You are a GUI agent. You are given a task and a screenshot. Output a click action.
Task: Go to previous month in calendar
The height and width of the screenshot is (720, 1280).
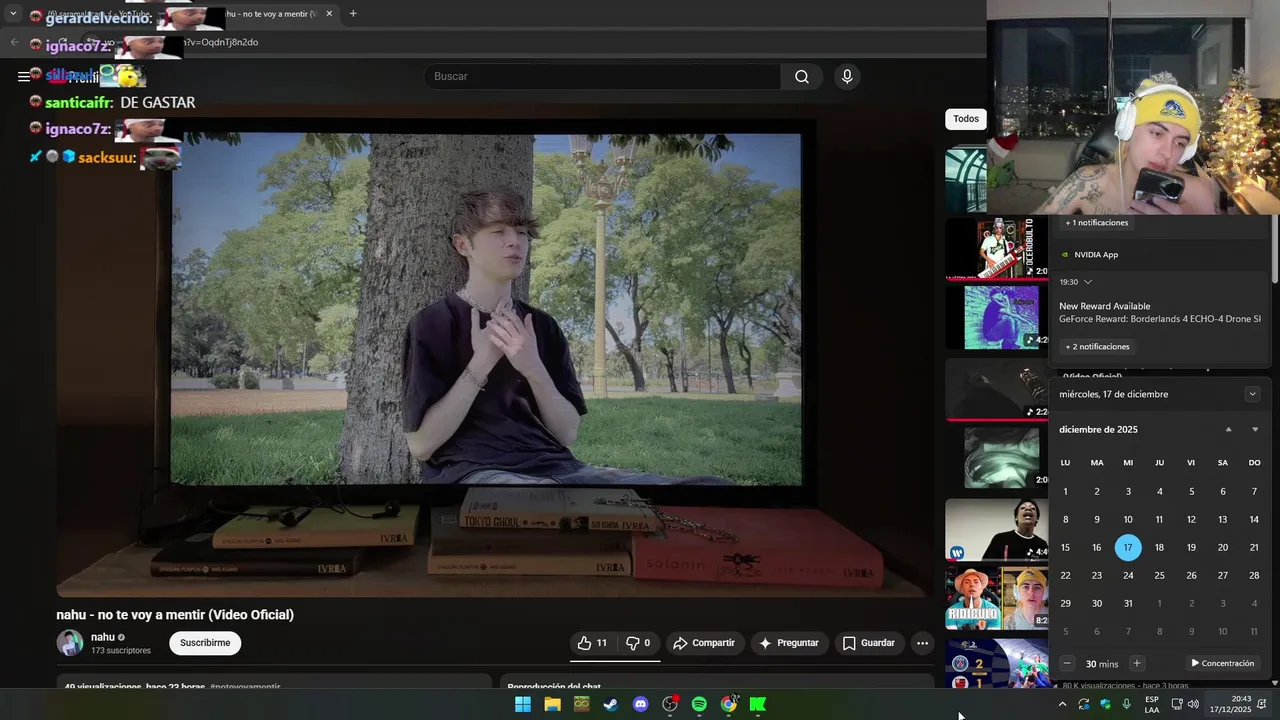[x=1229, y=430]
